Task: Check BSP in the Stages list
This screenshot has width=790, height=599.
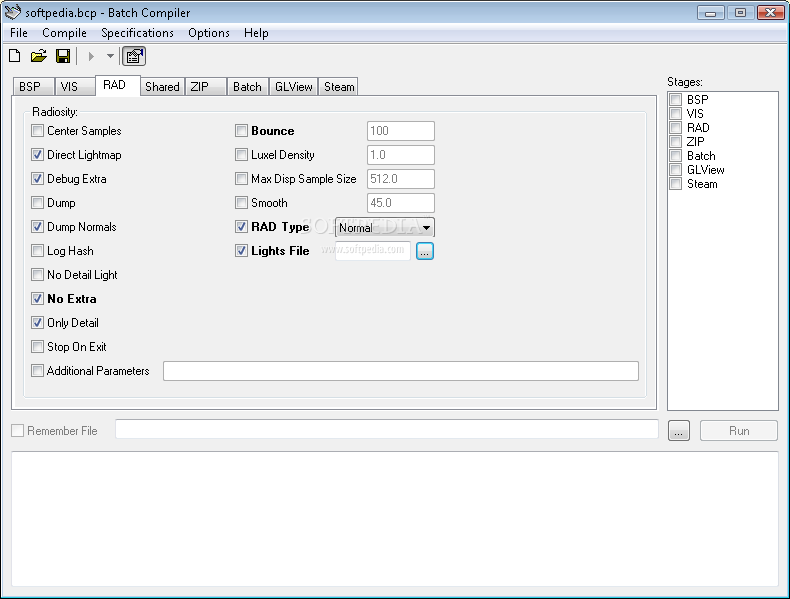Action: pyautogui.click(x=676, y=99)
